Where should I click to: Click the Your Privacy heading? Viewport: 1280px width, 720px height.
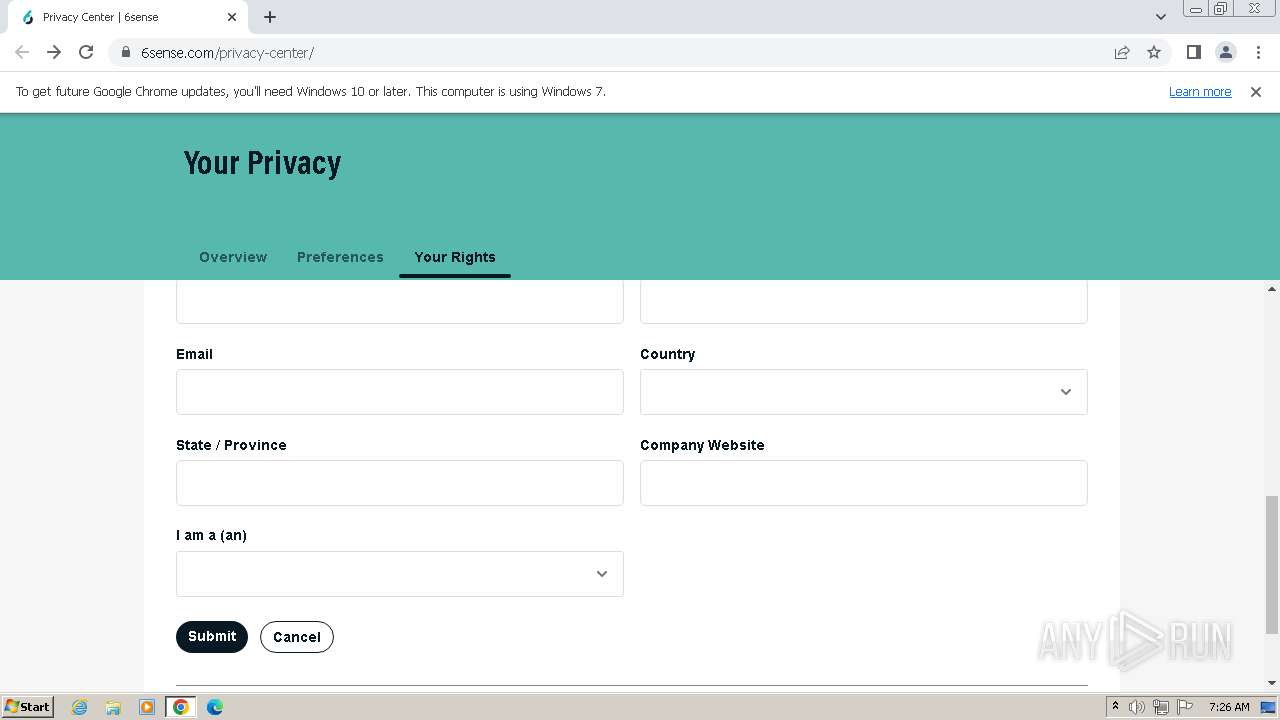[x=263, y=162]
